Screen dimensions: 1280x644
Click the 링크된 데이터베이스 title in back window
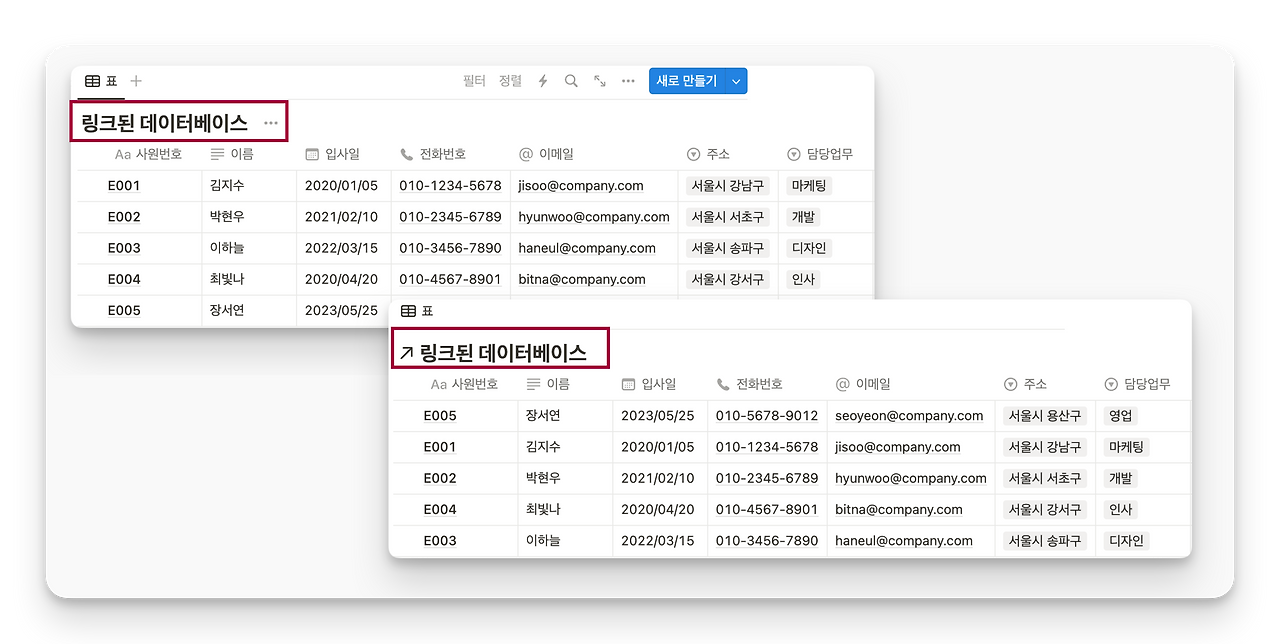coord(164,123)
